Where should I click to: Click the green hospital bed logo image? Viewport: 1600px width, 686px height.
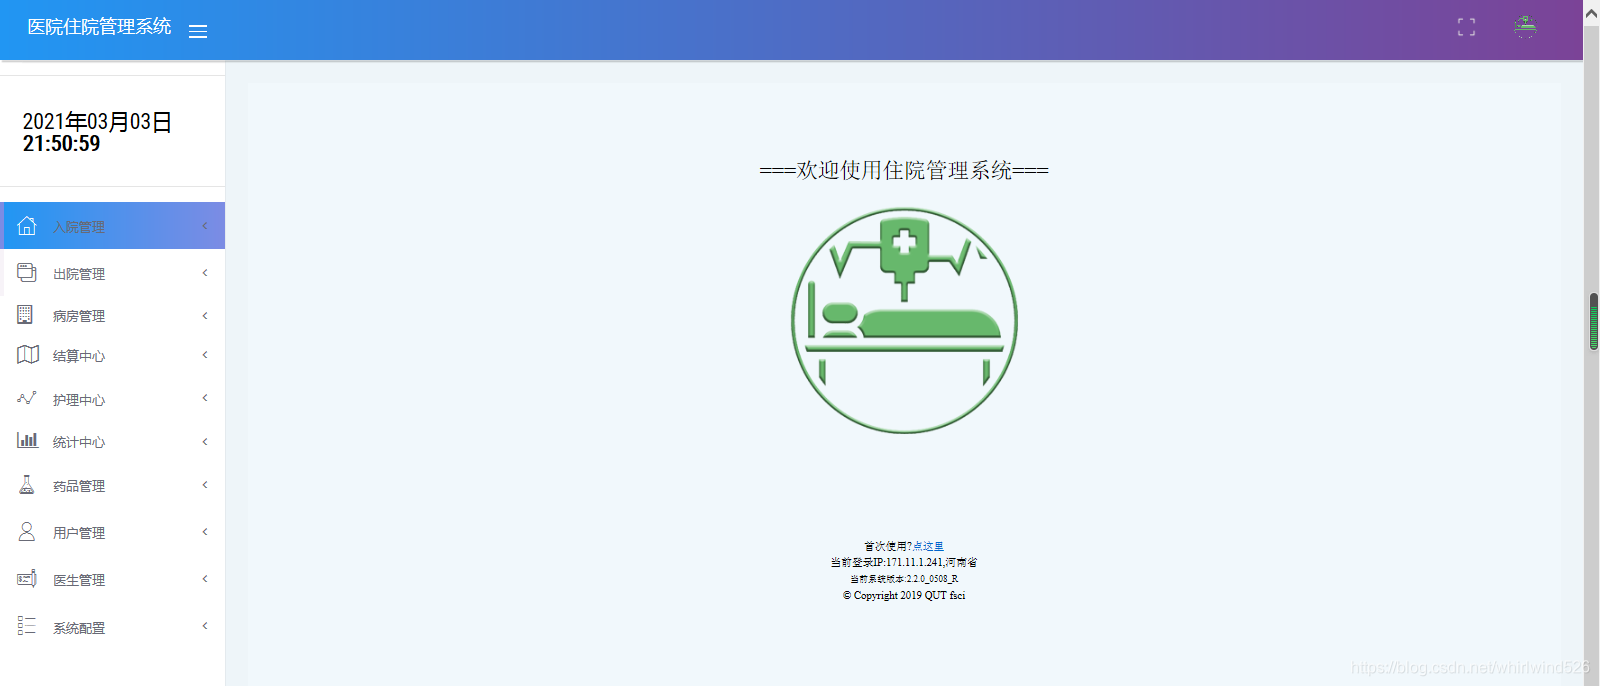[x=904, y=321]
